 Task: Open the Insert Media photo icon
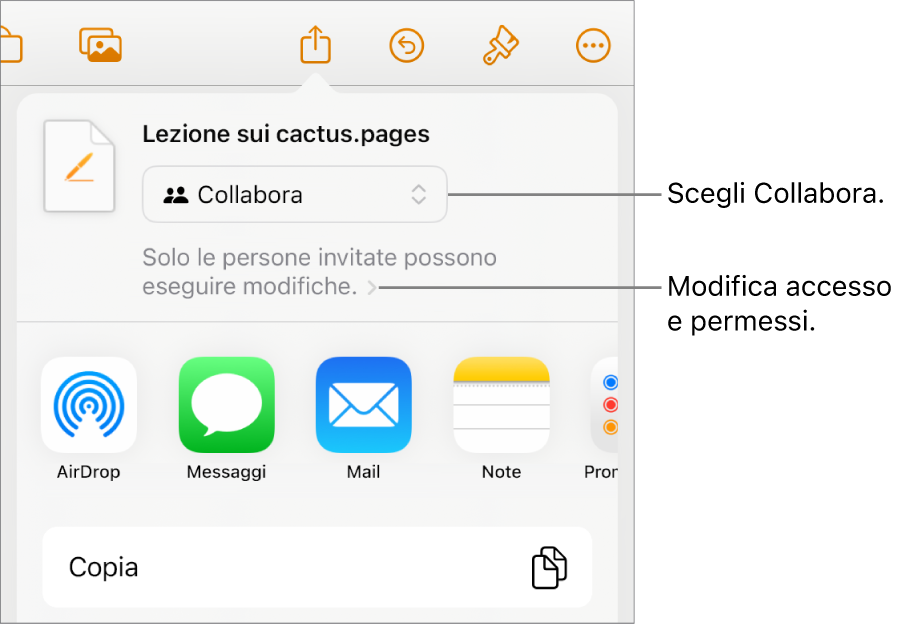(100, 45)
